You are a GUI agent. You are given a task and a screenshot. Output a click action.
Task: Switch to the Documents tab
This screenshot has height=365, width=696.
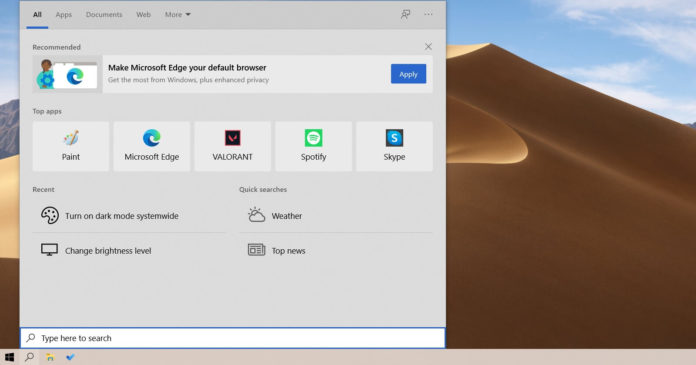[104, 15]
